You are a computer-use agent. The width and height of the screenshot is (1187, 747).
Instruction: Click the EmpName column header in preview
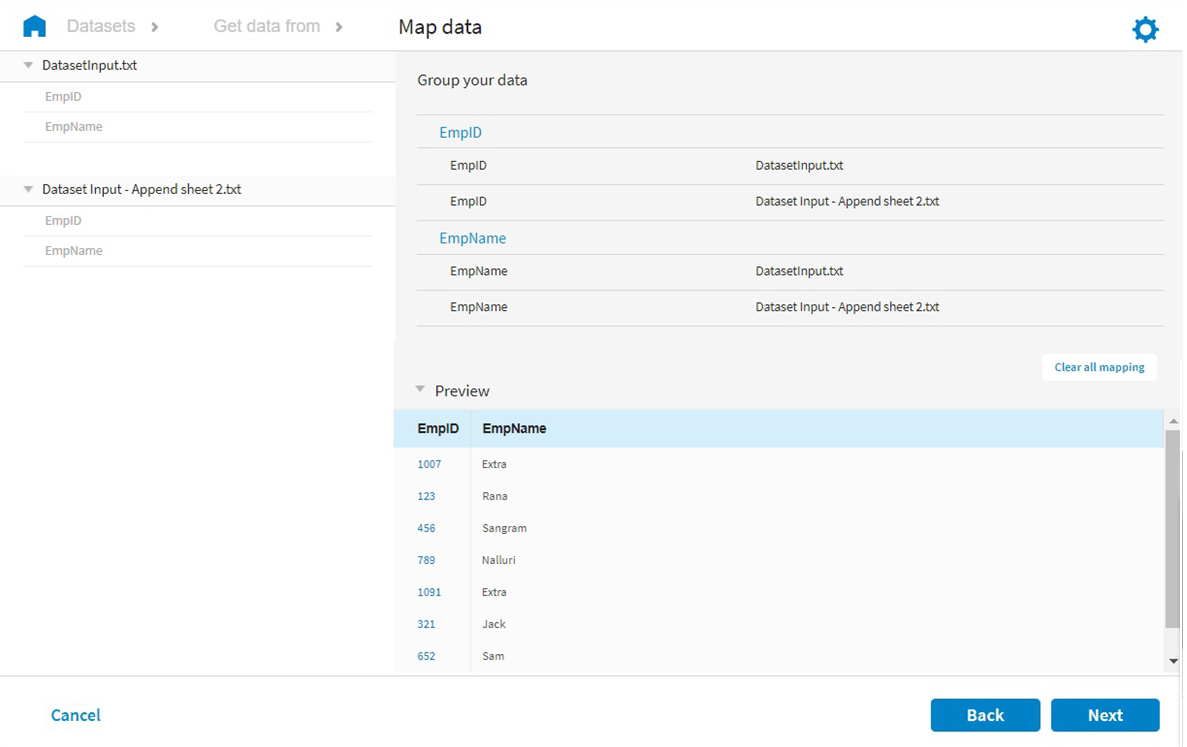pos(514,428)
